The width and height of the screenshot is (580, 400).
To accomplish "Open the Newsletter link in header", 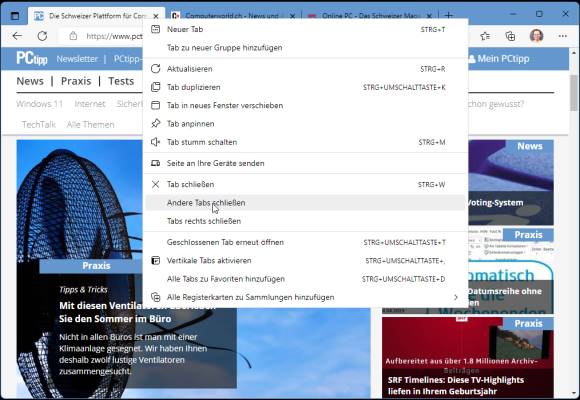I will coord(77,59).
